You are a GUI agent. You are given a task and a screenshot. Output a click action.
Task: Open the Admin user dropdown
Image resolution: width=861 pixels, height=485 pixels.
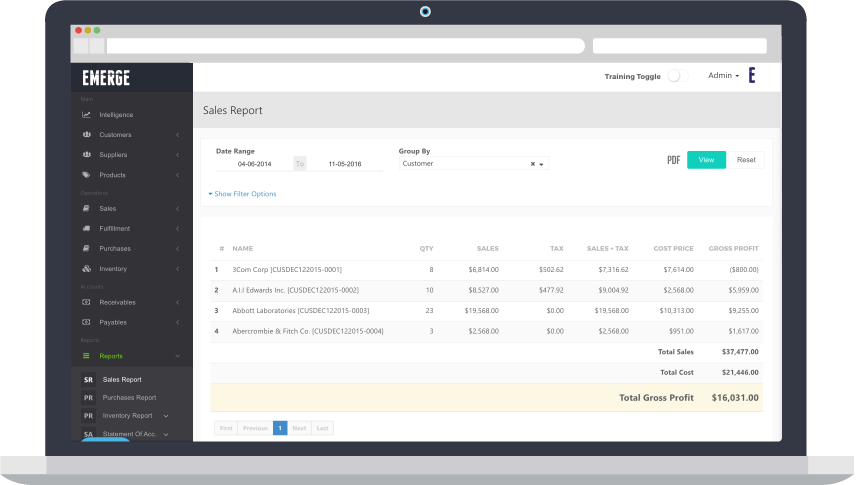[x=723, y=76]
